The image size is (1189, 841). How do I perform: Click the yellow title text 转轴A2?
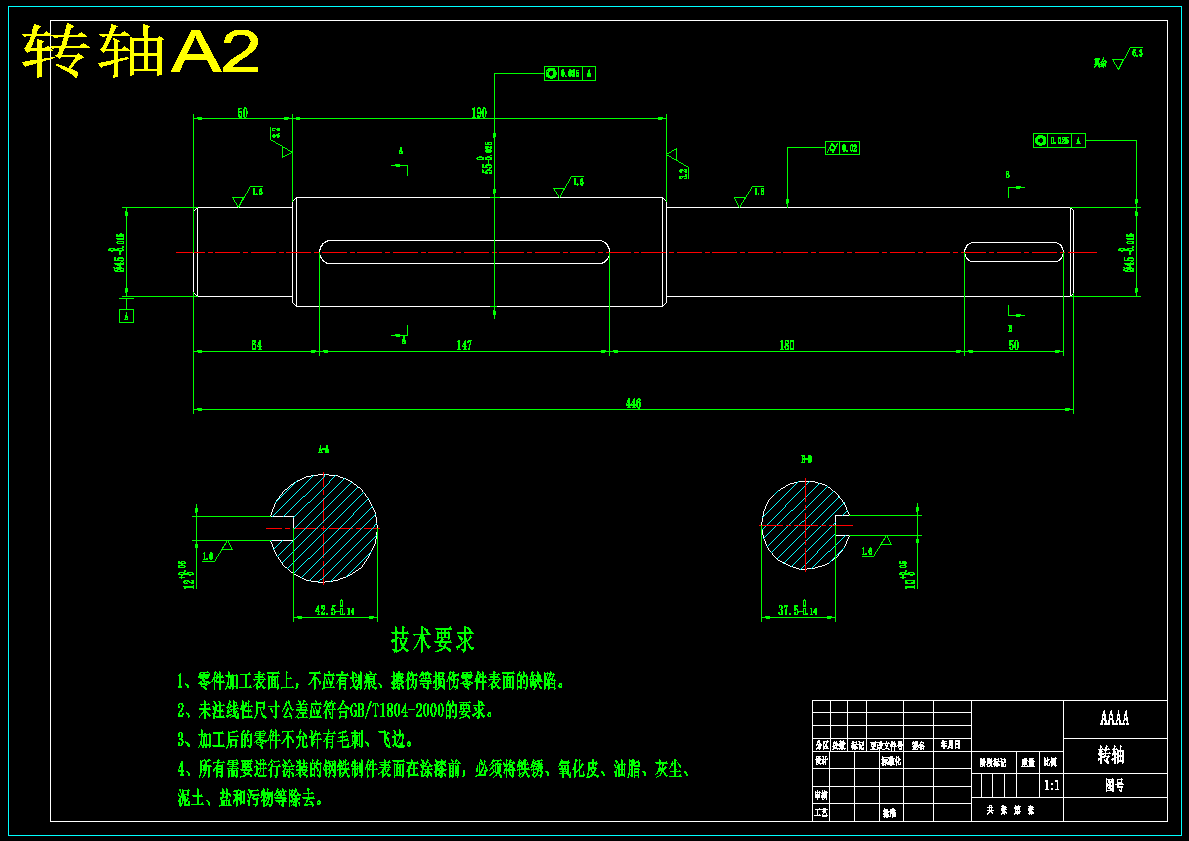click(x=142, y=51)
